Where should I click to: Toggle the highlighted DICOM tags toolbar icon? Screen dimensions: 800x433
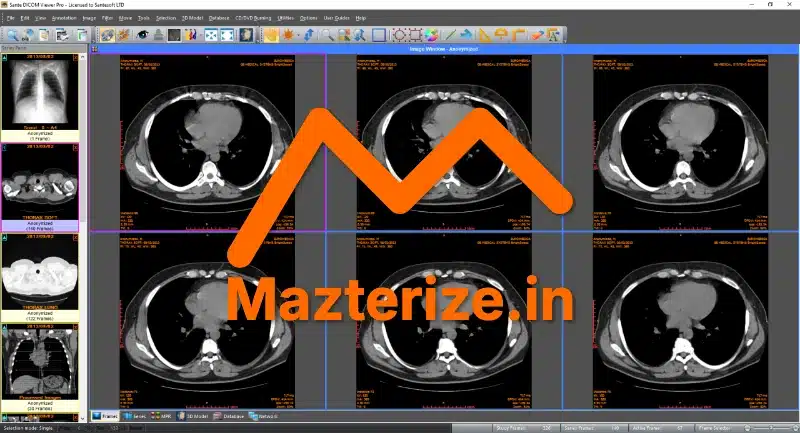pos(108,35)
